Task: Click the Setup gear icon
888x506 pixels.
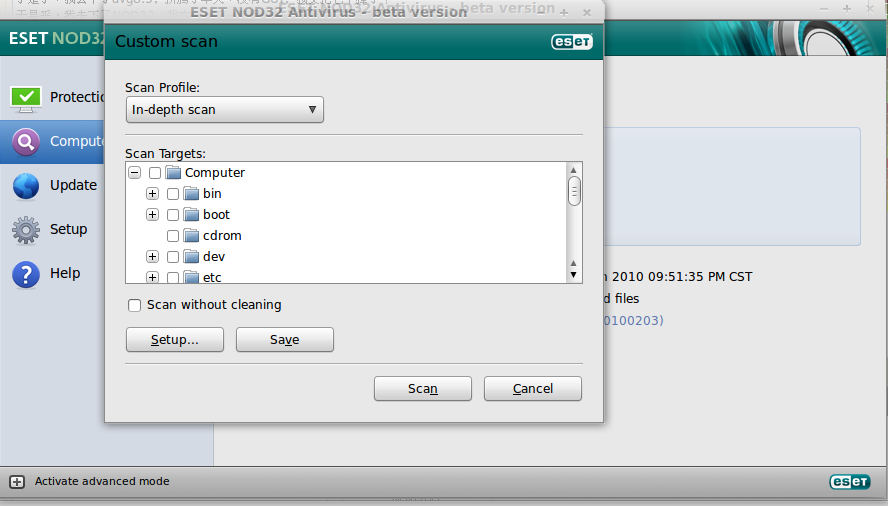Action: [25, 230]
